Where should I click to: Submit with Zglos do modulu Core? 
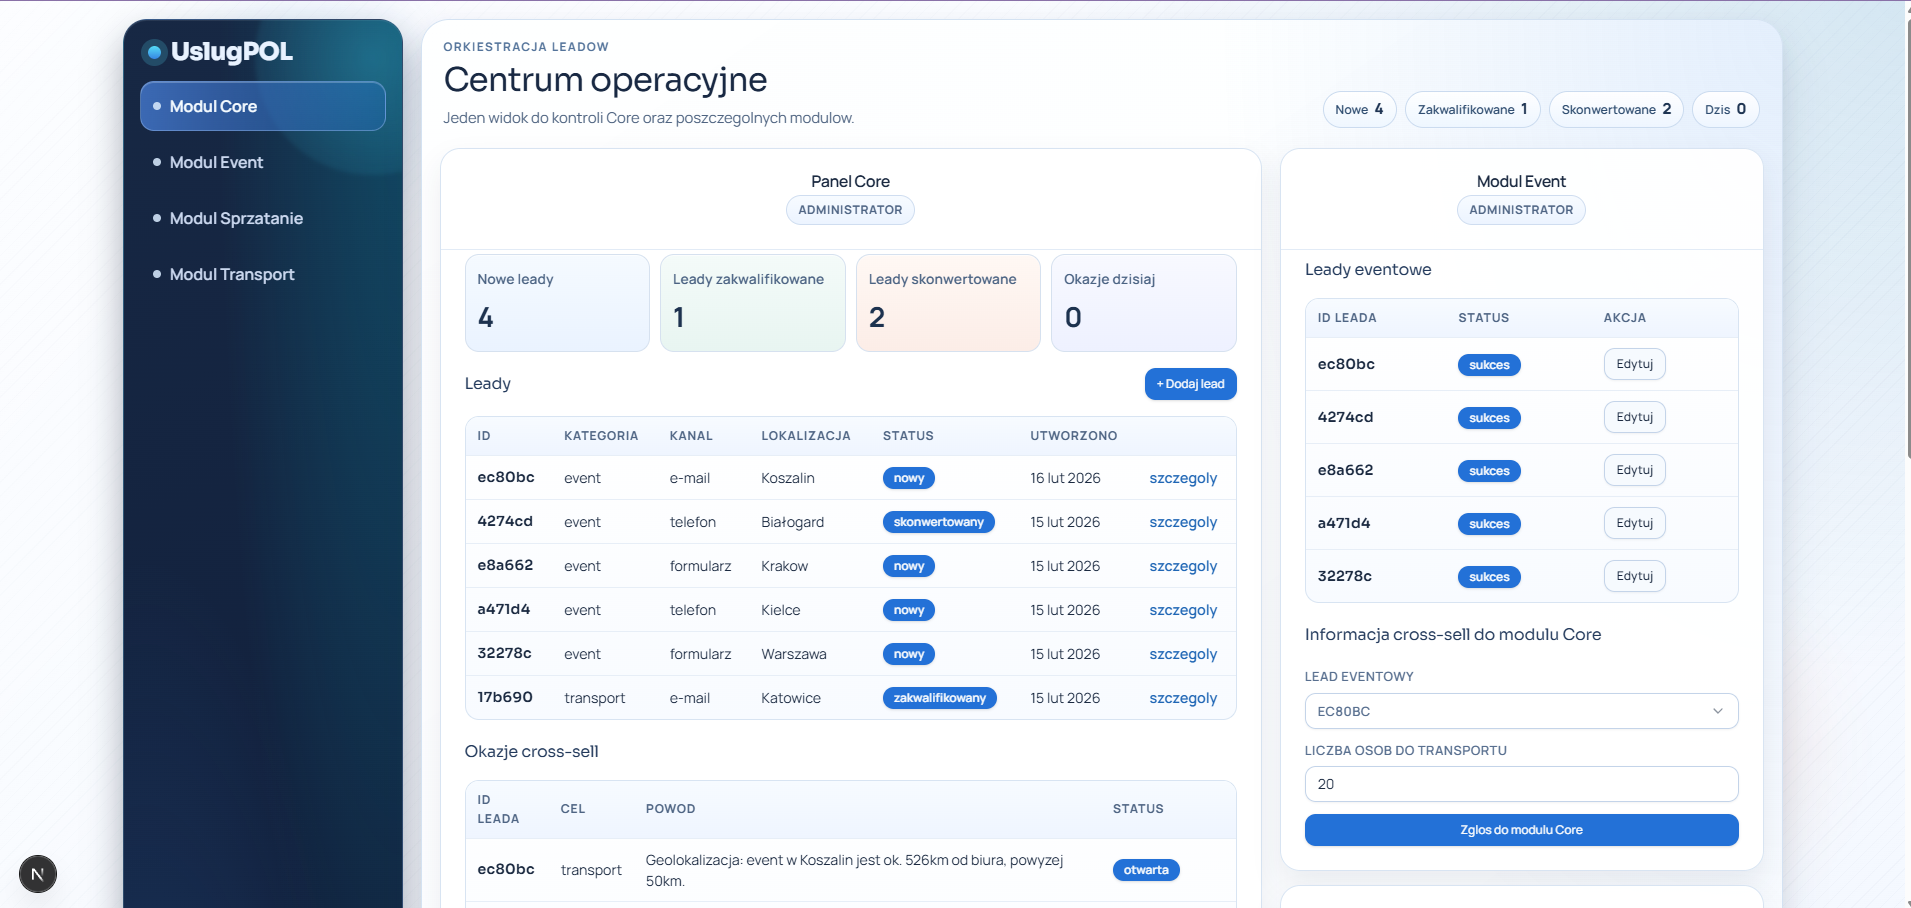(1520, 830)
